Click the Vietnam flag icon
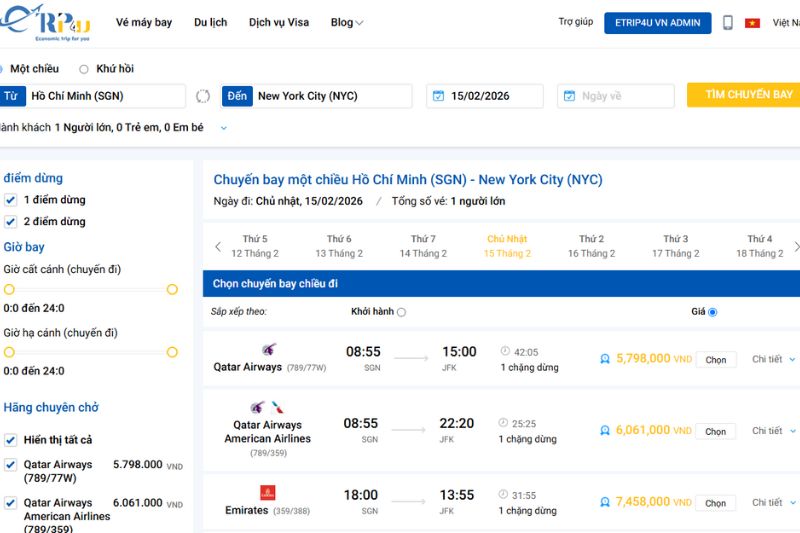The width and height of the screenshot is (800, 533). (x=752, y=23)
